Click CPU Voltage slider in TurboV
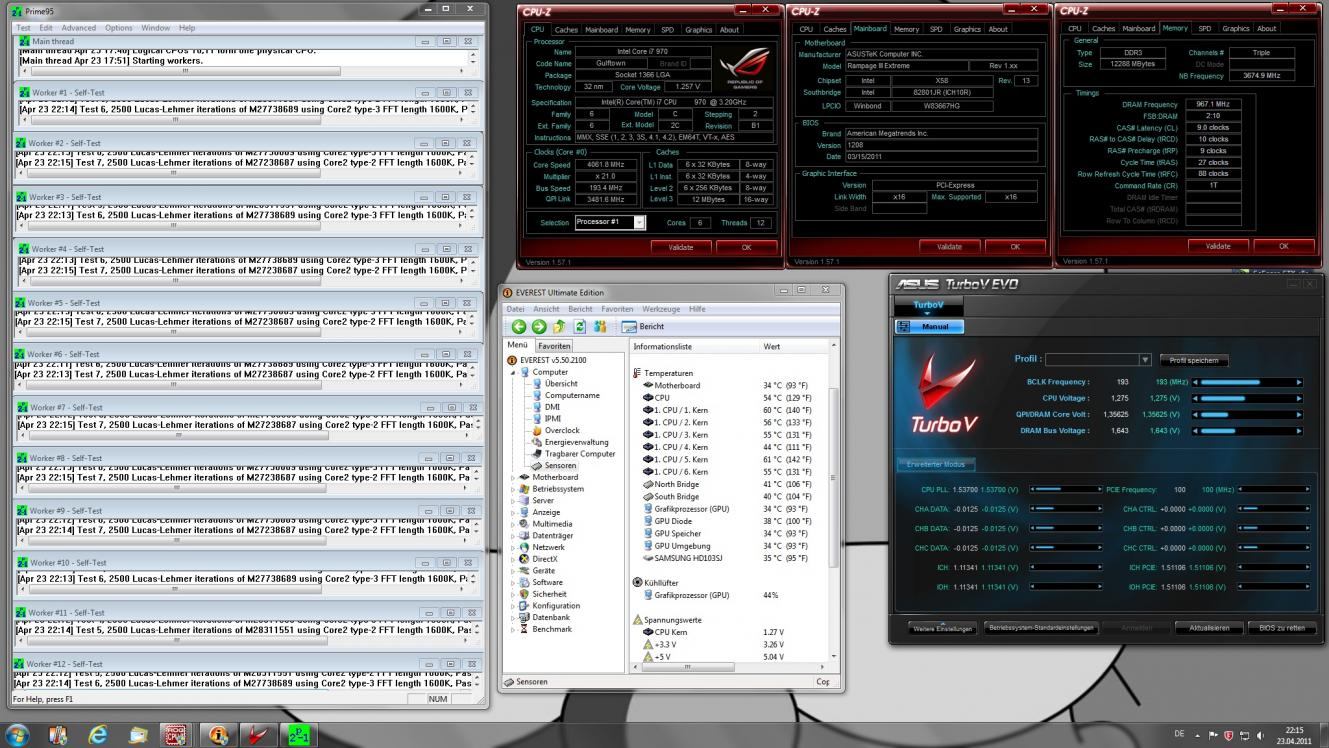This screenshot has width=1329, height=748. [x=1248, y=398]
